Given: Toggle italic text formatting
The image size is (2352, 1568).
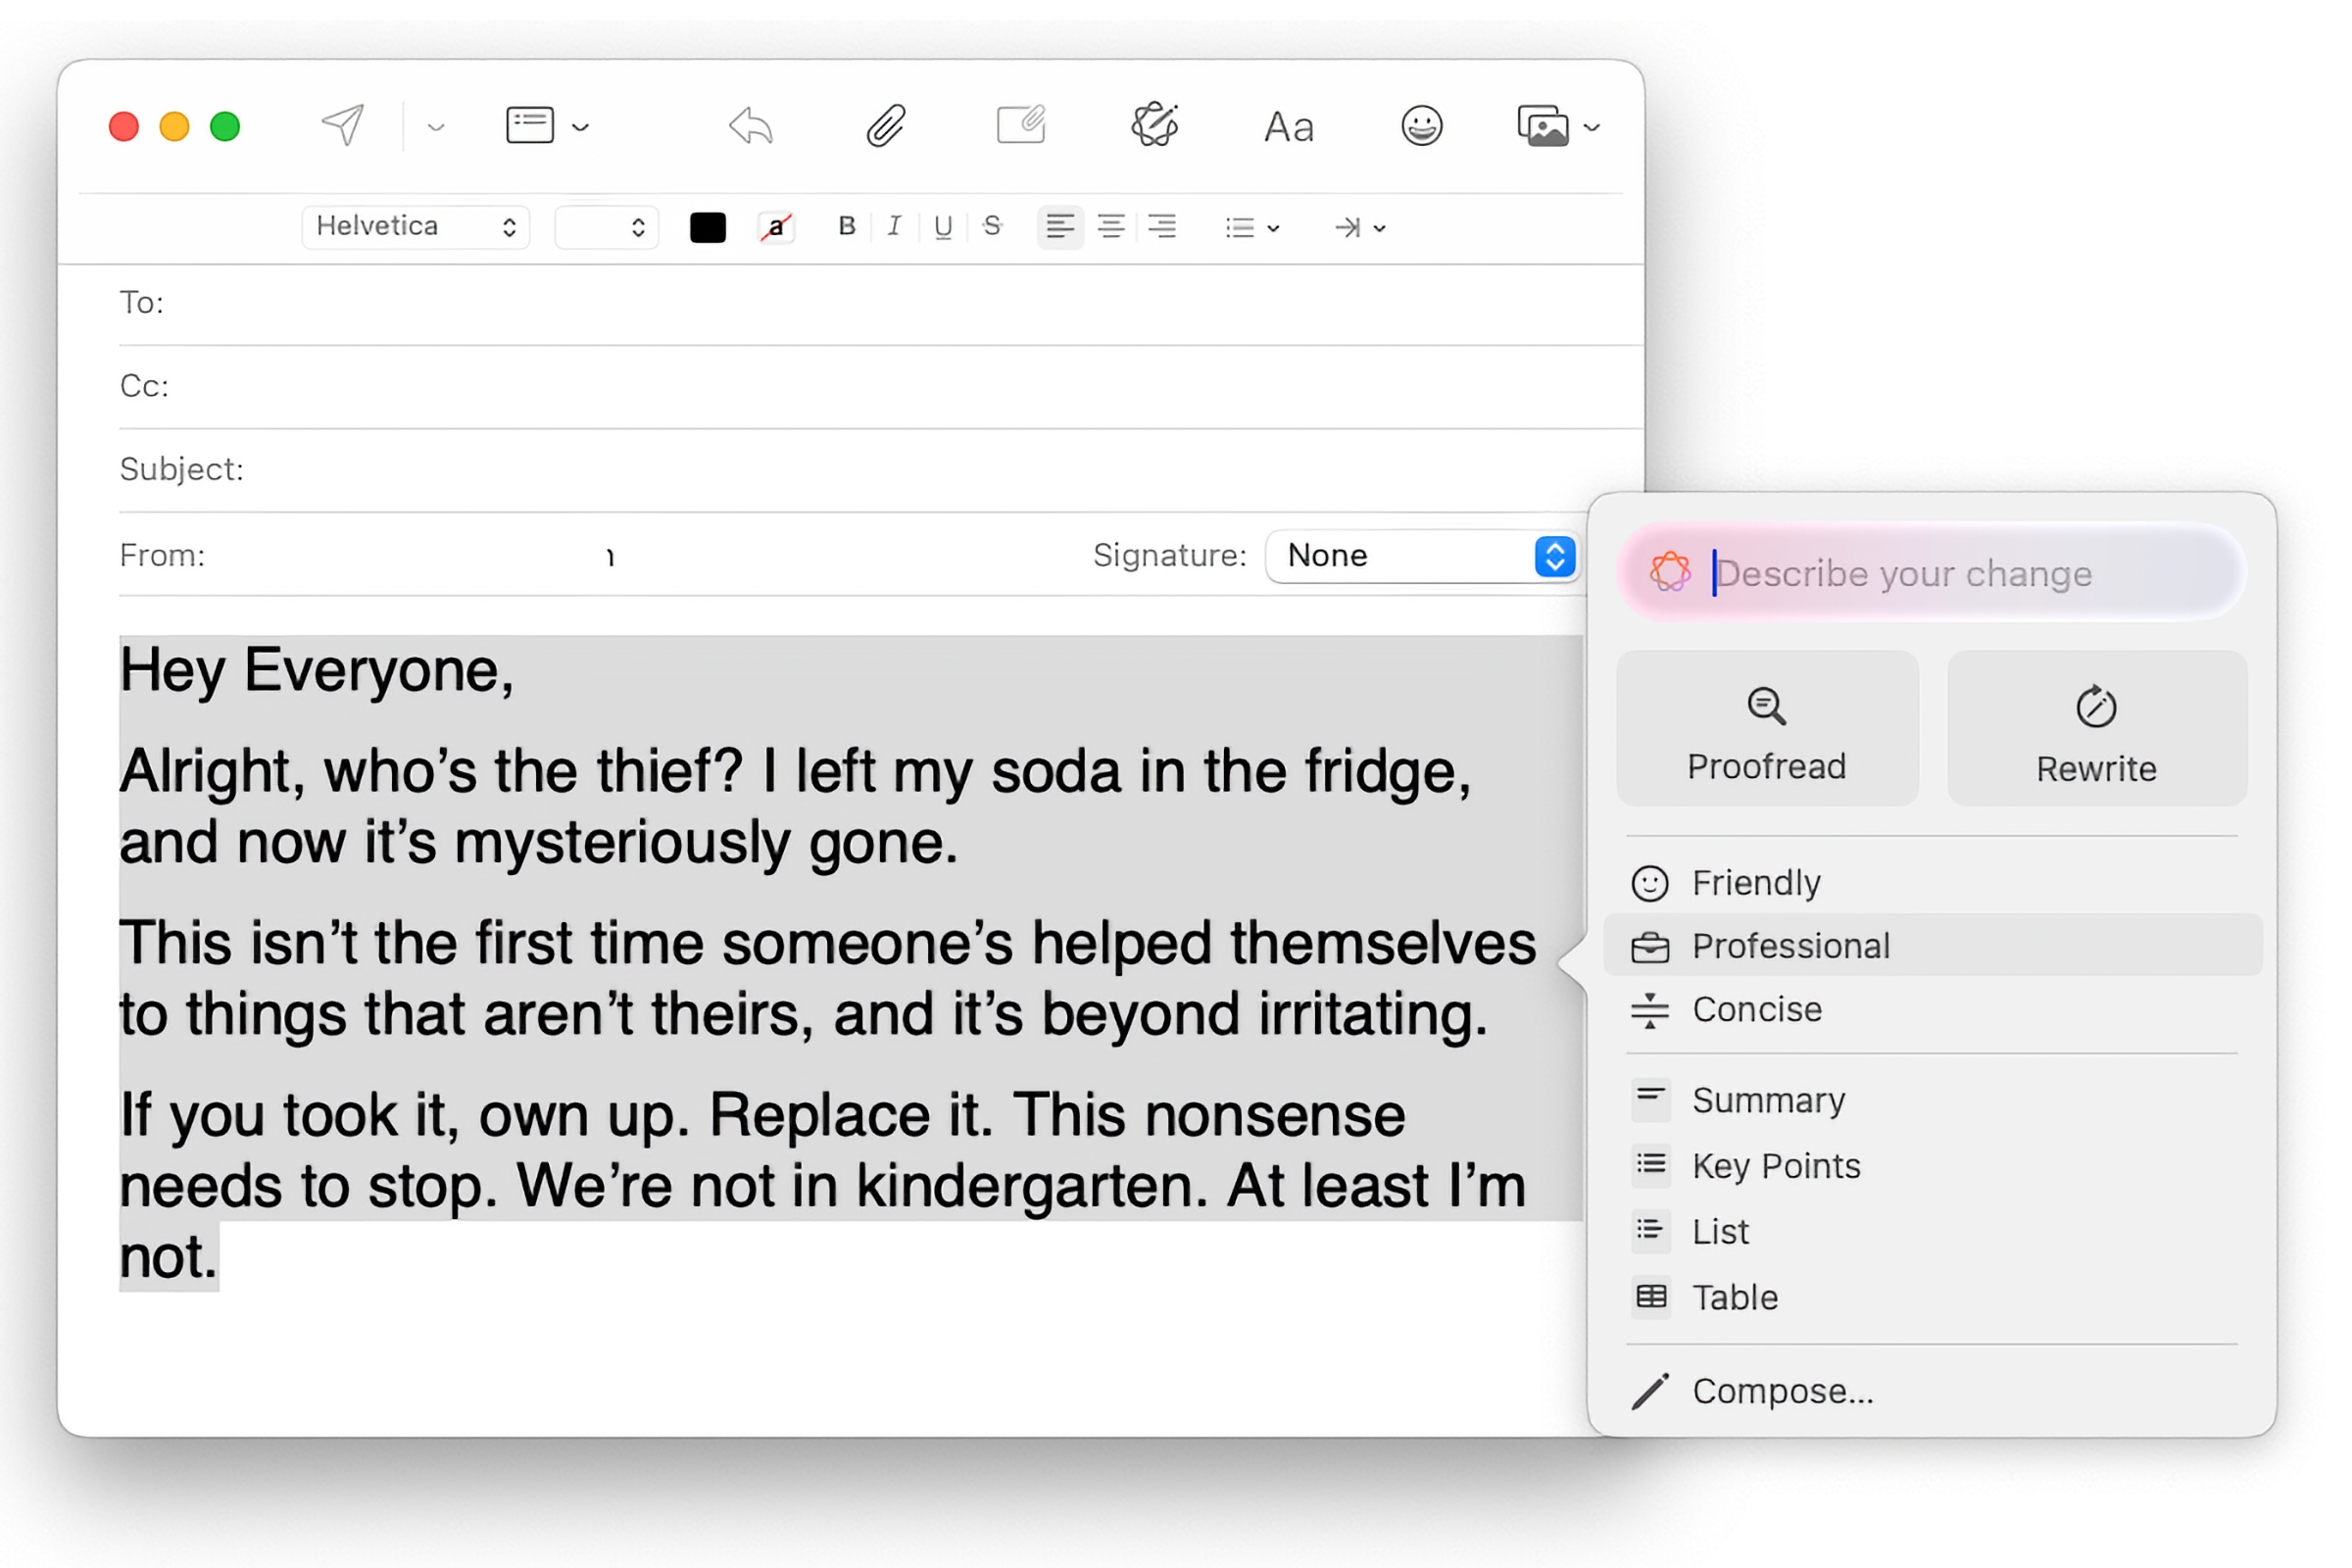Looking at the screenshot, I should pos(893,227).
